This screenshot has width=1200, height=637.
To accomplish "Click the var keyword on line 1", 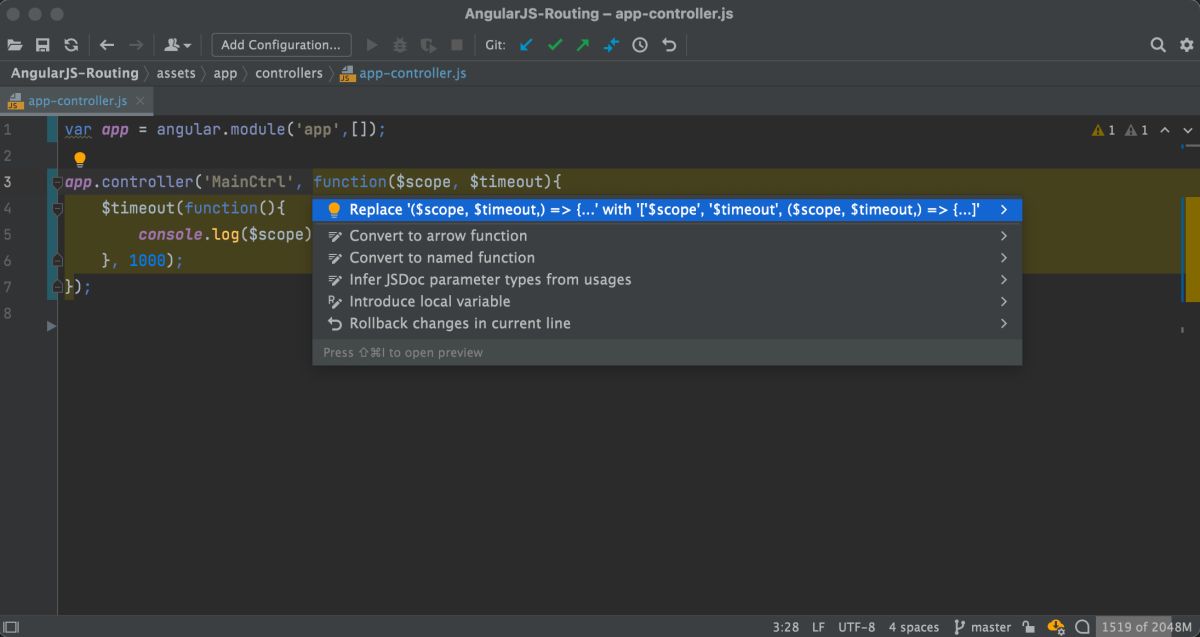I will (x=78, y=130).
